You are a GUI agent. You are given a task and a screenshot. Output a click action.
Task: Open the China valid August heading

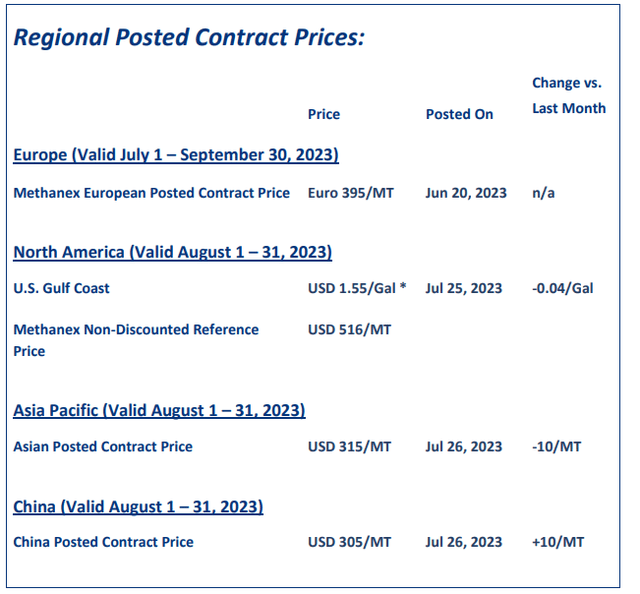pyautogui.click(x=138, y=507)
